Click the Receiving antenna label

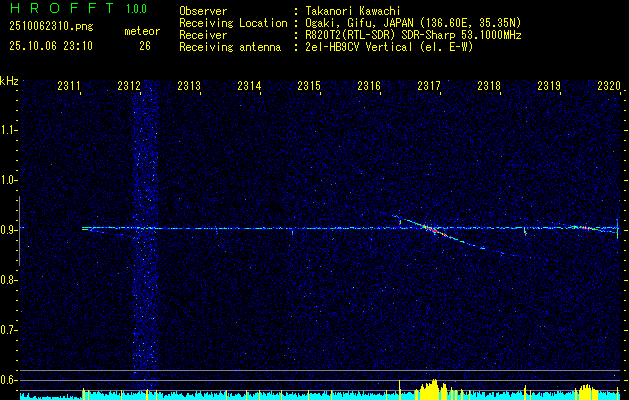[230, 47]
